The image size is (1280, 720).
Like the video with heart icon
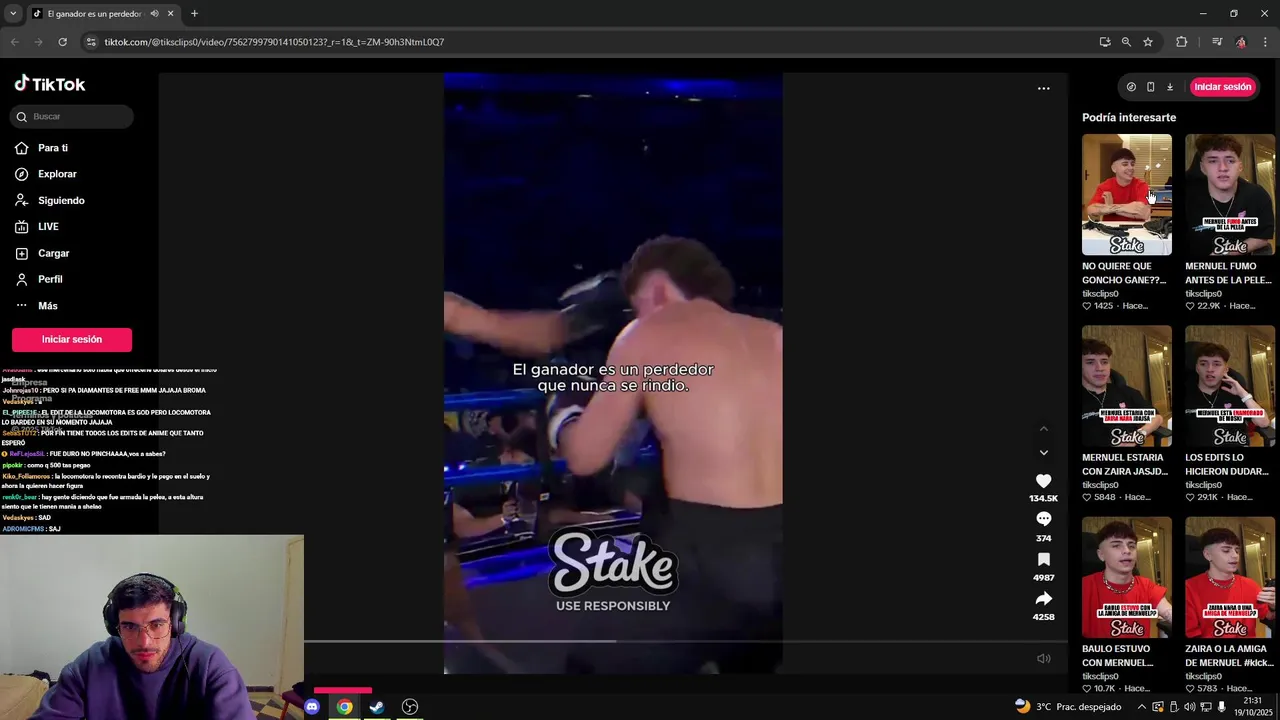pos(1043,481)
